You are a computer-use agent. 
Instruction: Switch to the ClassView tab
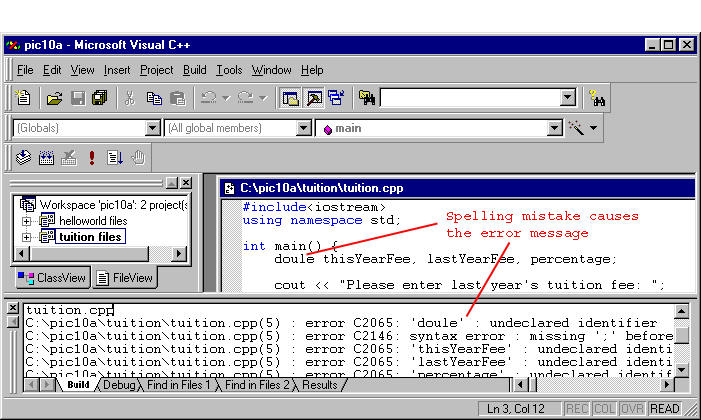[52, 278]
